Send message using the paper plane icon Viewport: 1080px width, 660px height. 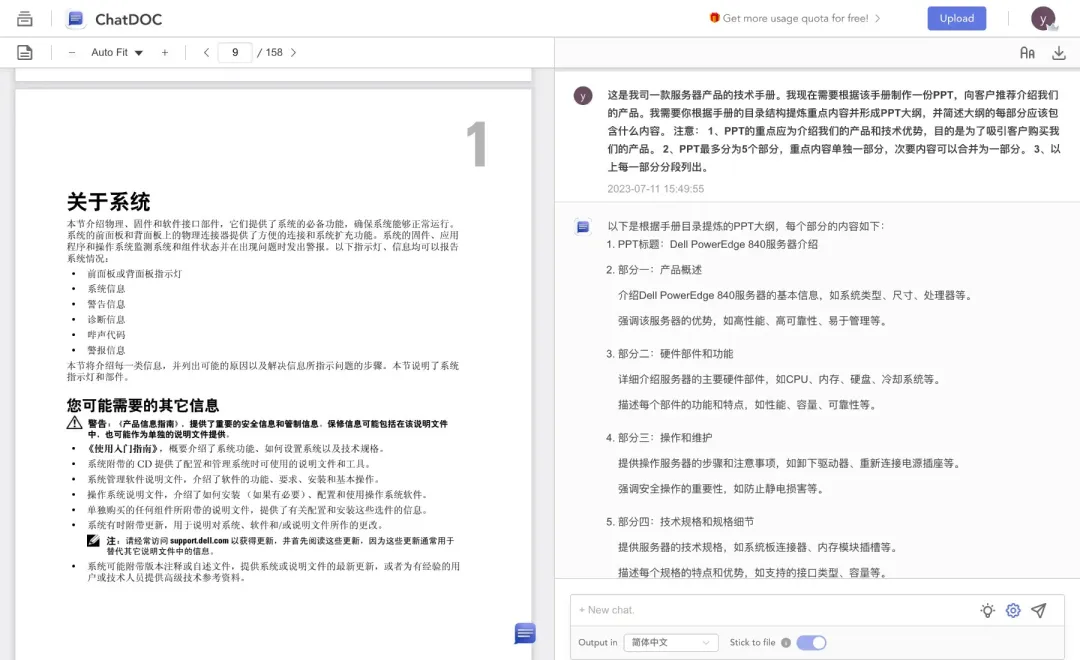click(1041, 610)
